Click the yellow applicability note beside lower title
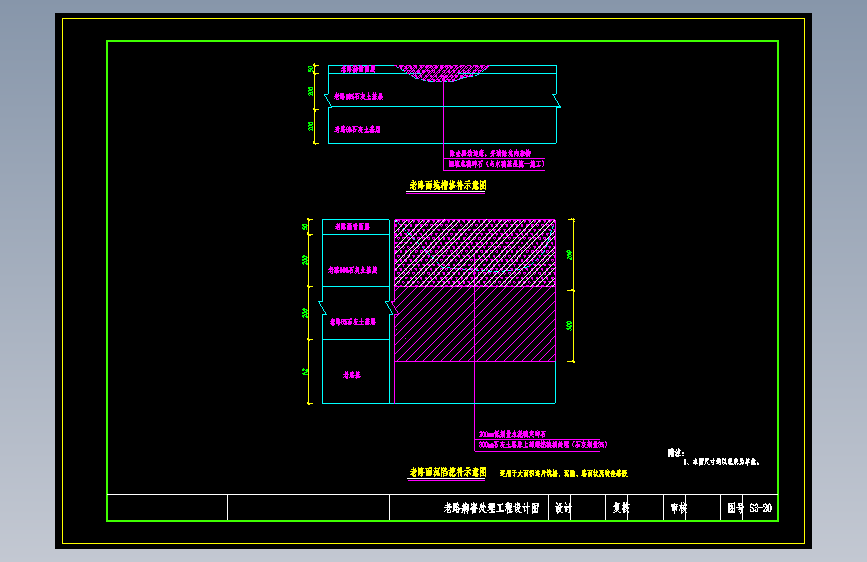This screenshot has height=562, width=867. click(563, 473)
